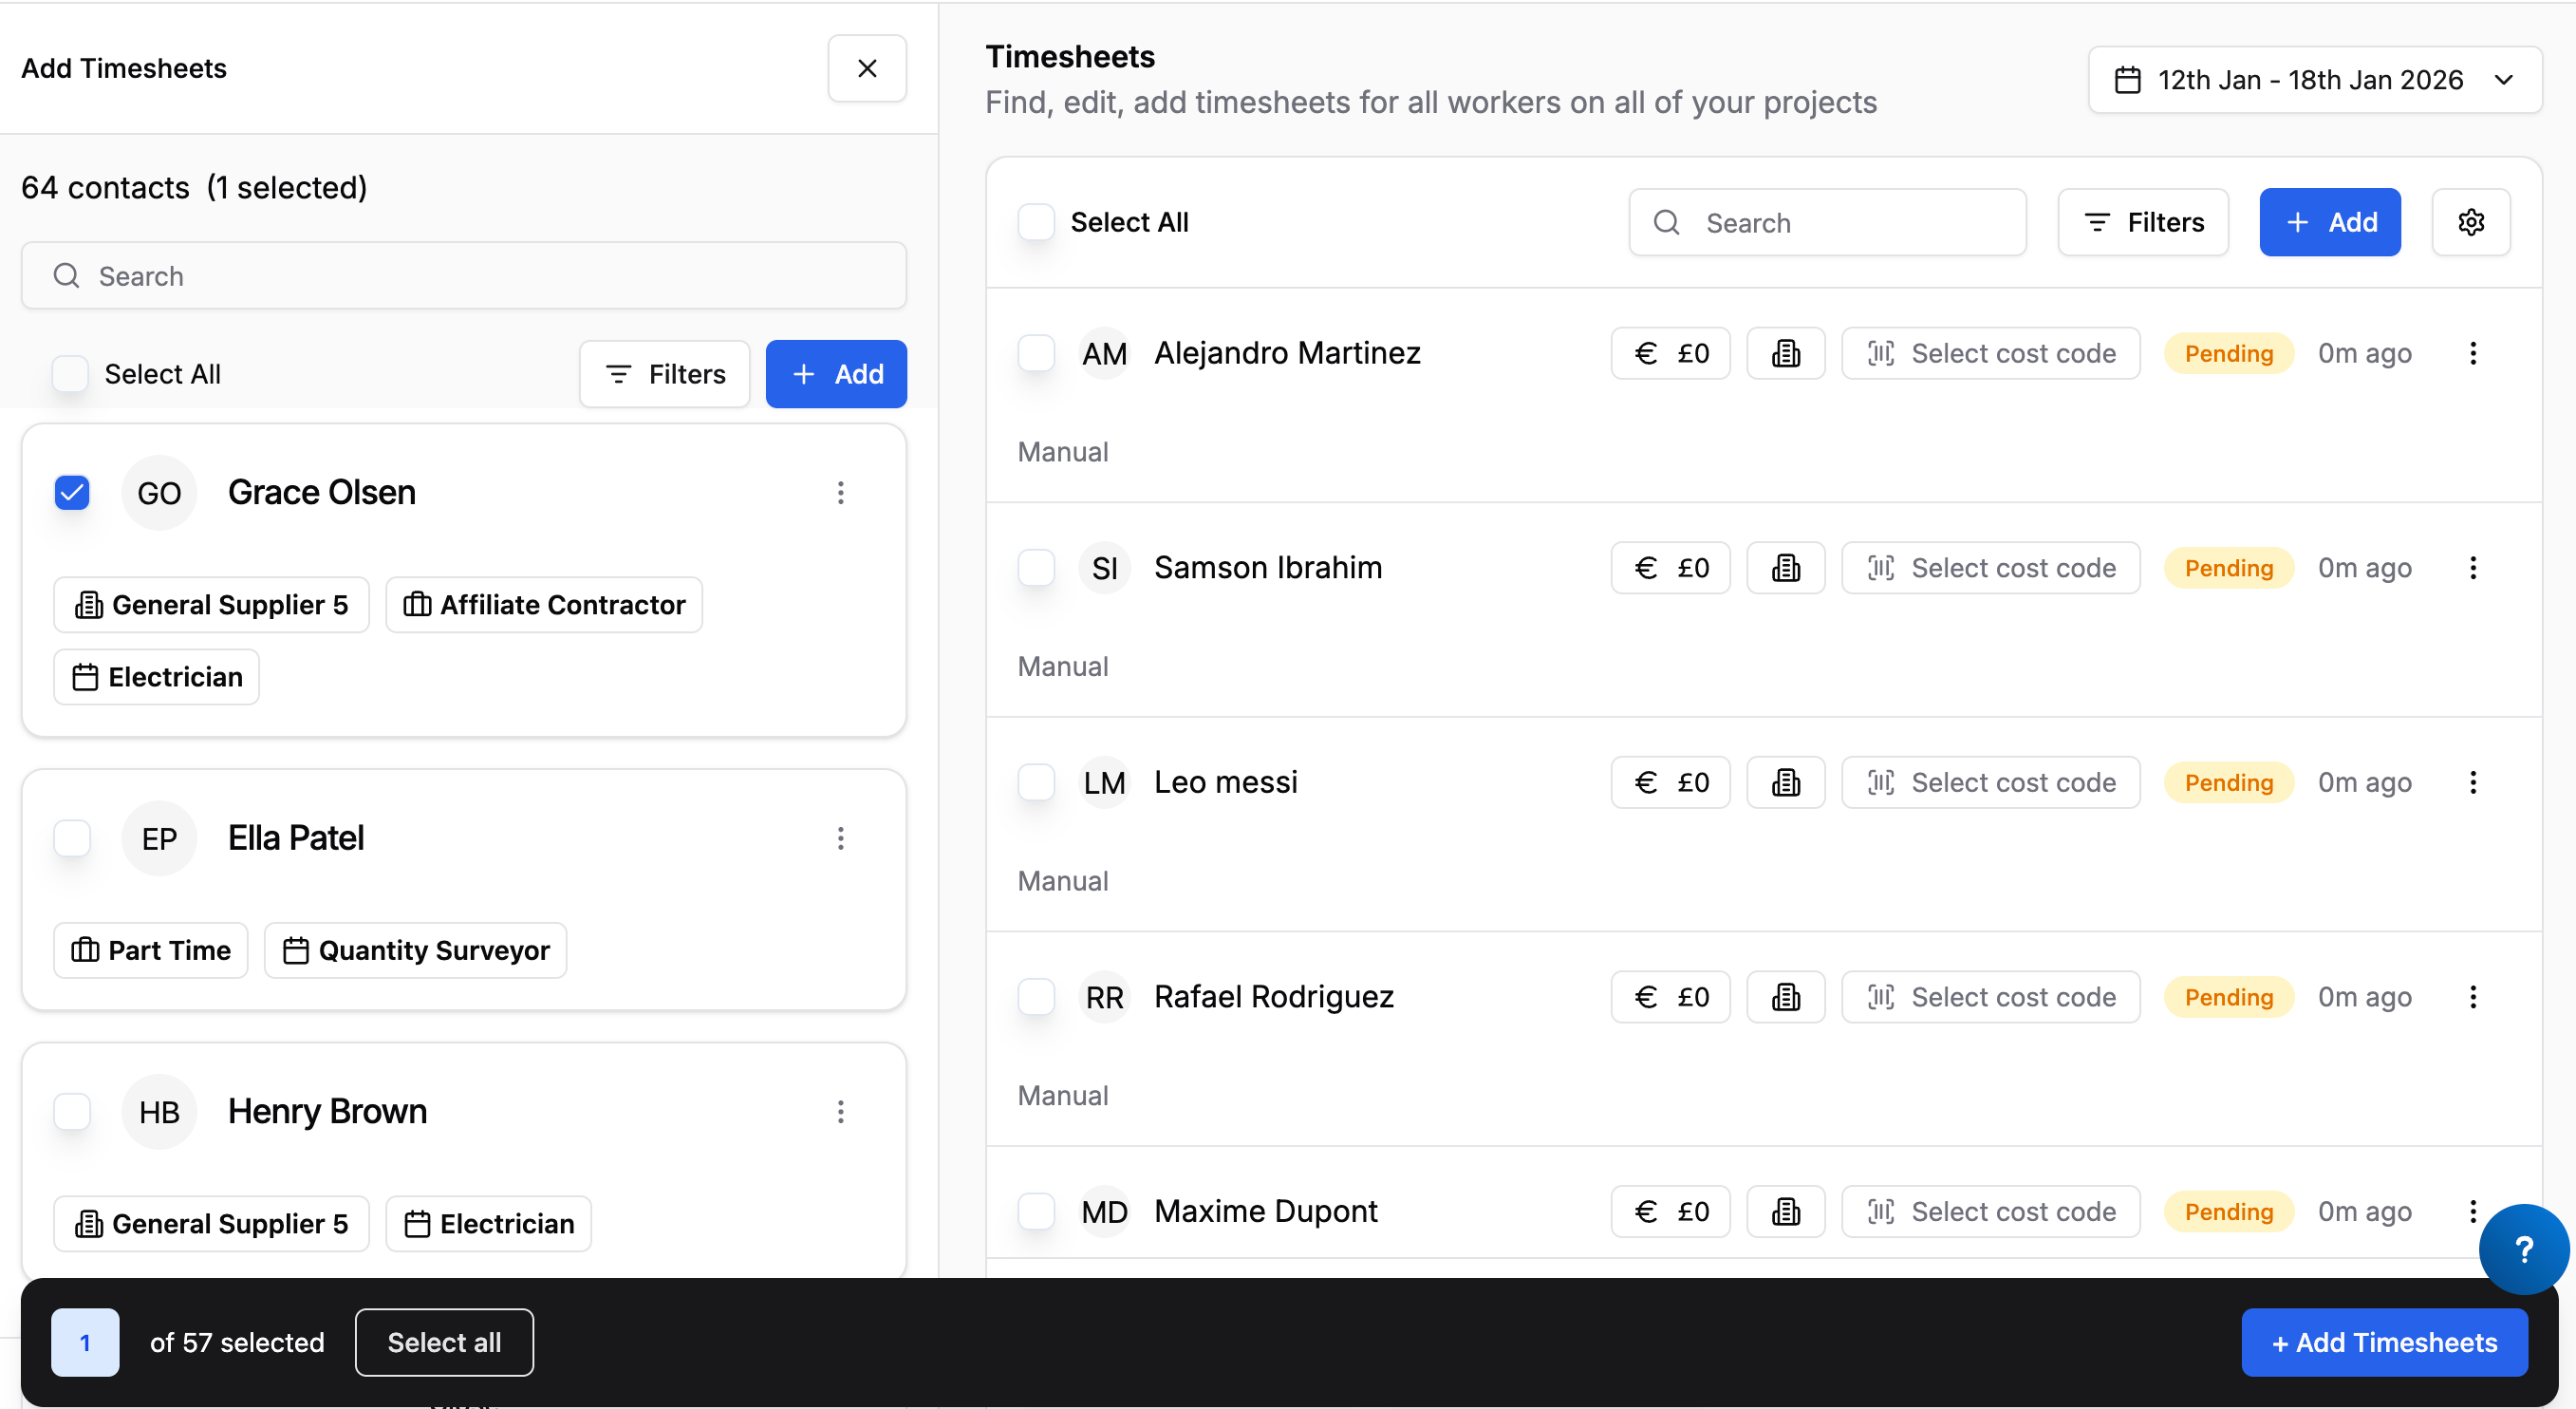Click the £0 pay rate for Samson Ibrahim

(1670, 568)
